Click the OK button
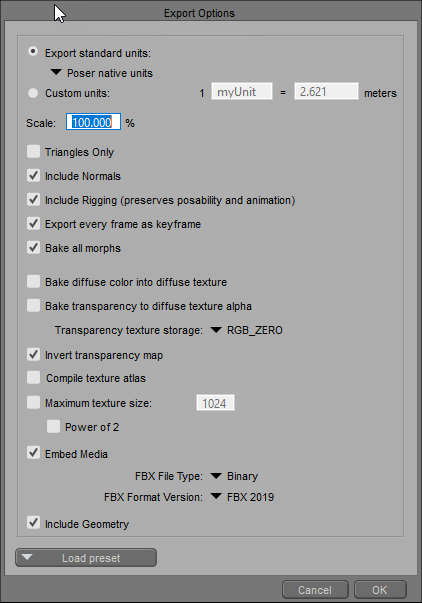The width and height of the screenshot is (422, 603). [380, 590]
